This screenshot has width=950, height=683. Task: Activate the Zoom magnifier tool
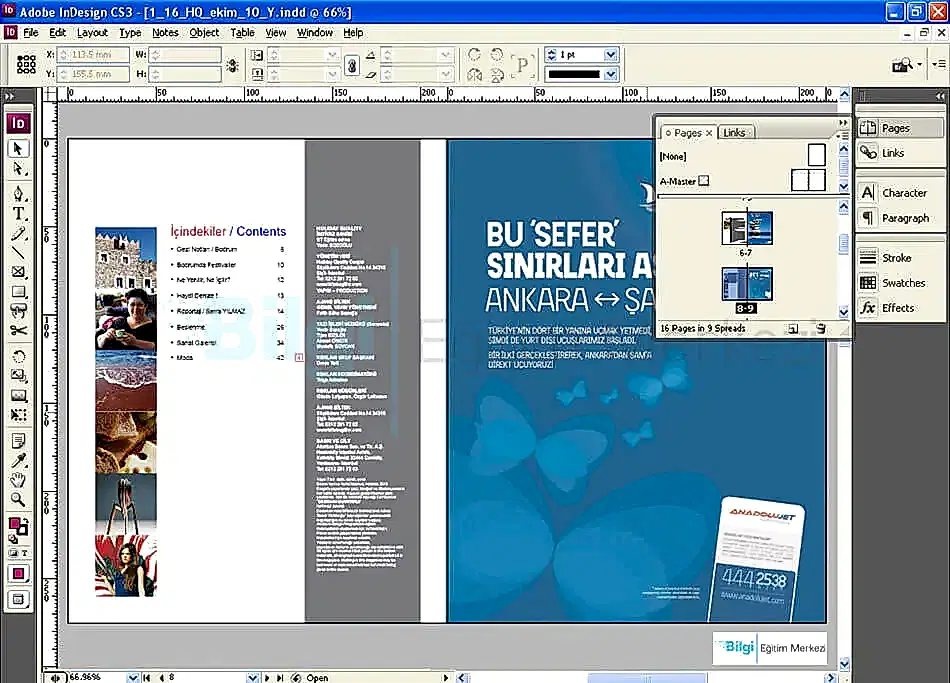pos(18,499)
